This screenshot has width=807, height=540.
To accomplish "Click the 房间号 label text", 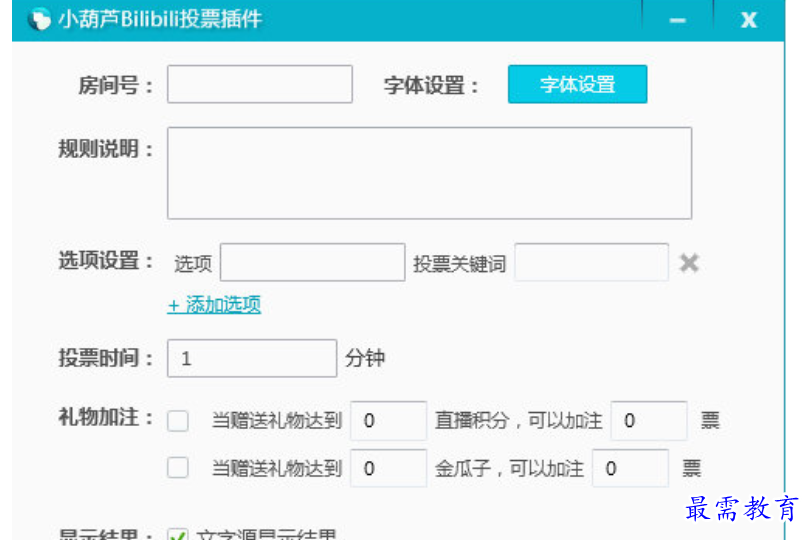I will tap(116, 85).
